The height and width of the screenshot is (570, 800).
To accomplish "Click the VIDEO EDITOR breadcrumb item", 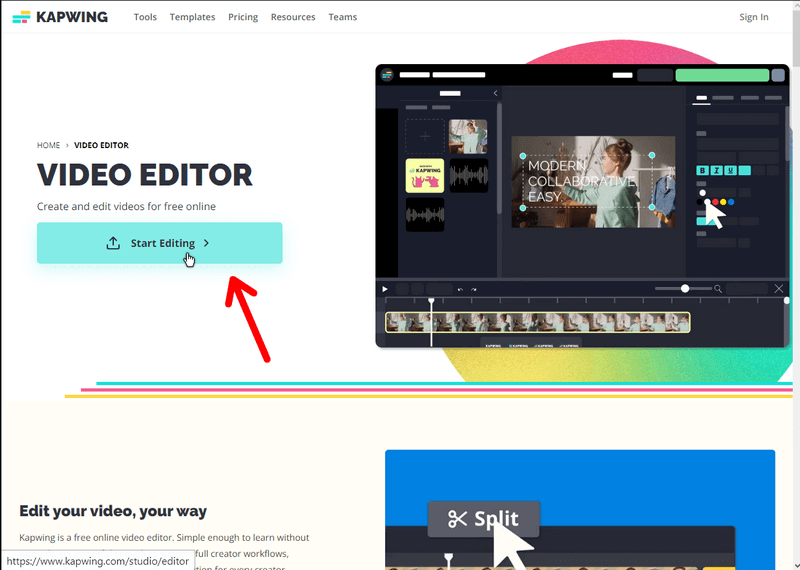I will point(102,145).
